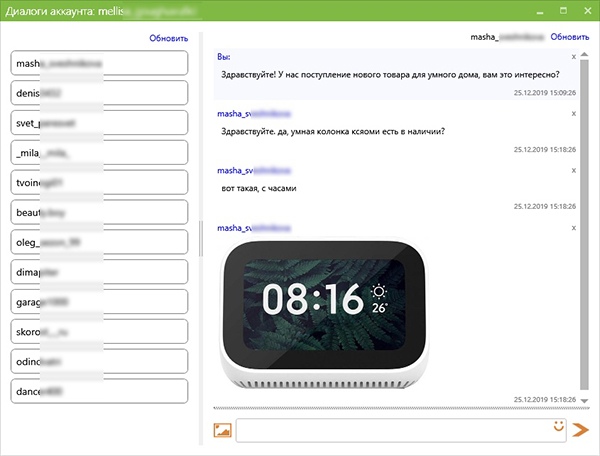Open the '_mila_' dialog entry

[99, 152]
